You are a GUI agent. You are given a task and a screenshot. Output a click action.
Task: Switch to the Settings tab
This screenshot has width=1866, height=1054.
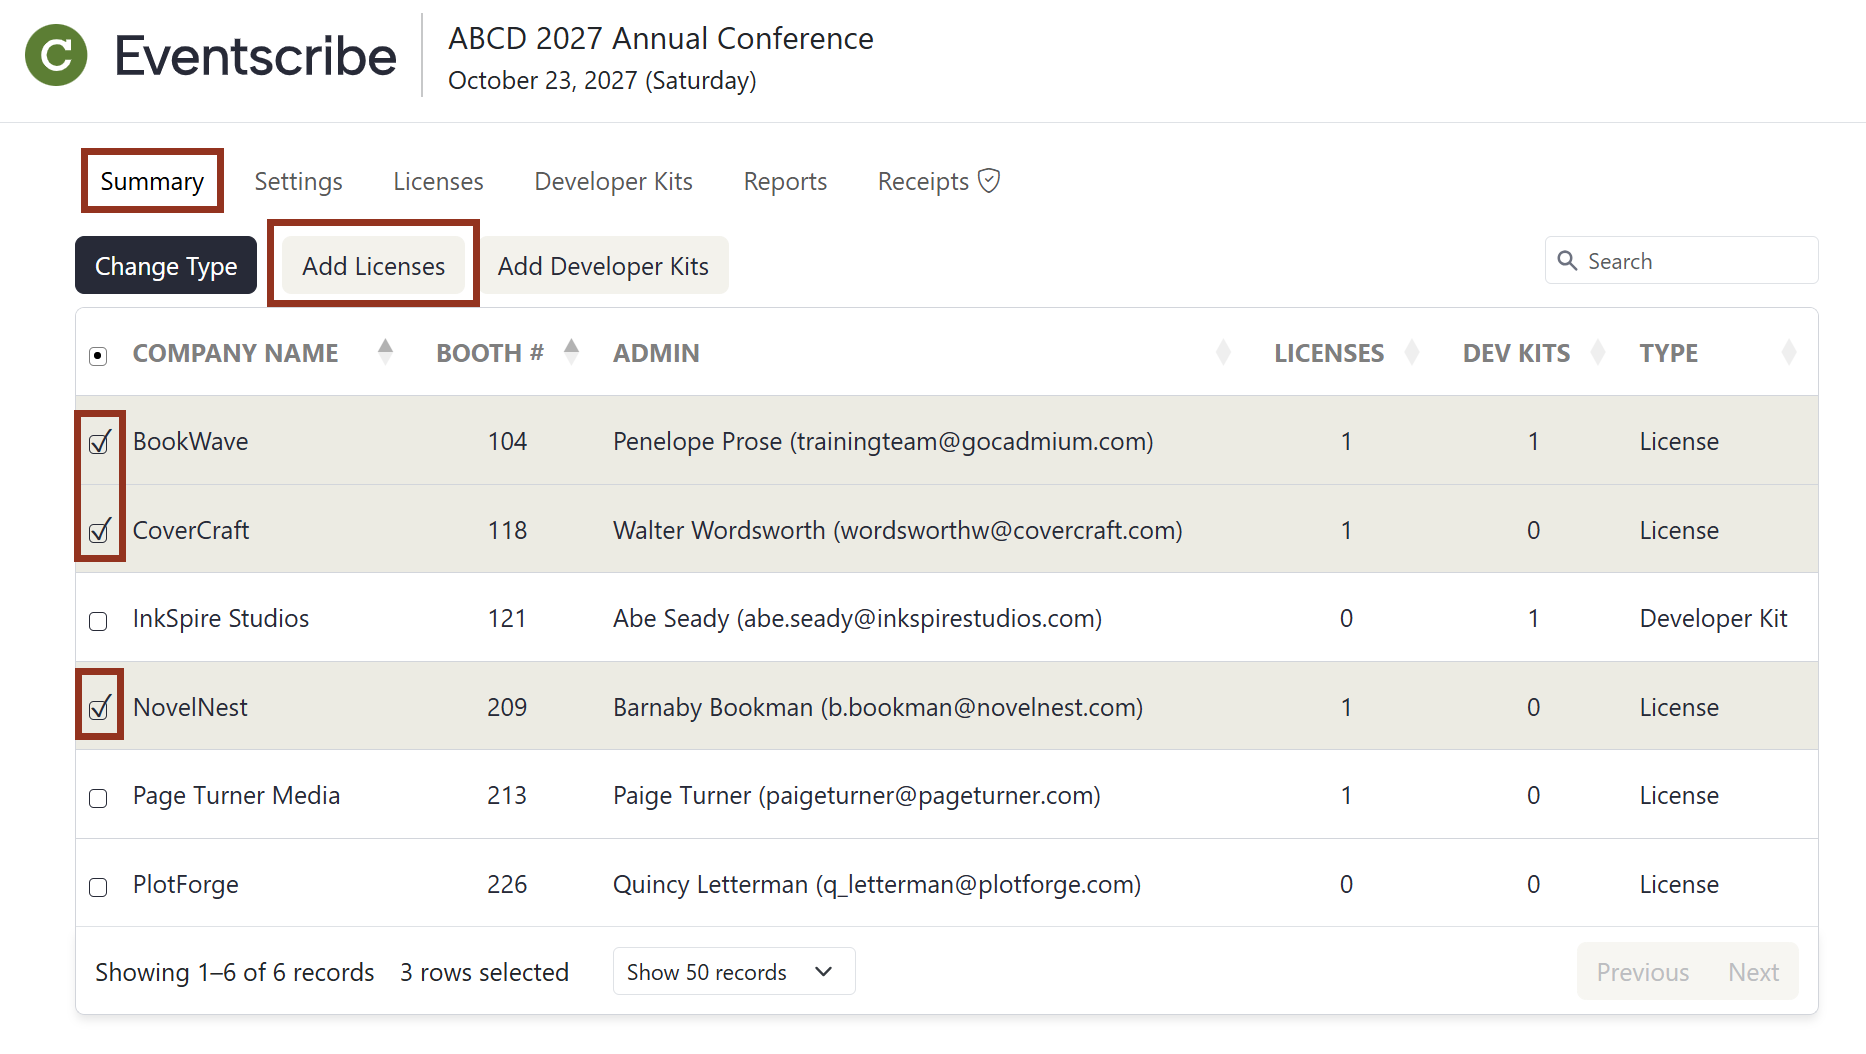(298, 181)
